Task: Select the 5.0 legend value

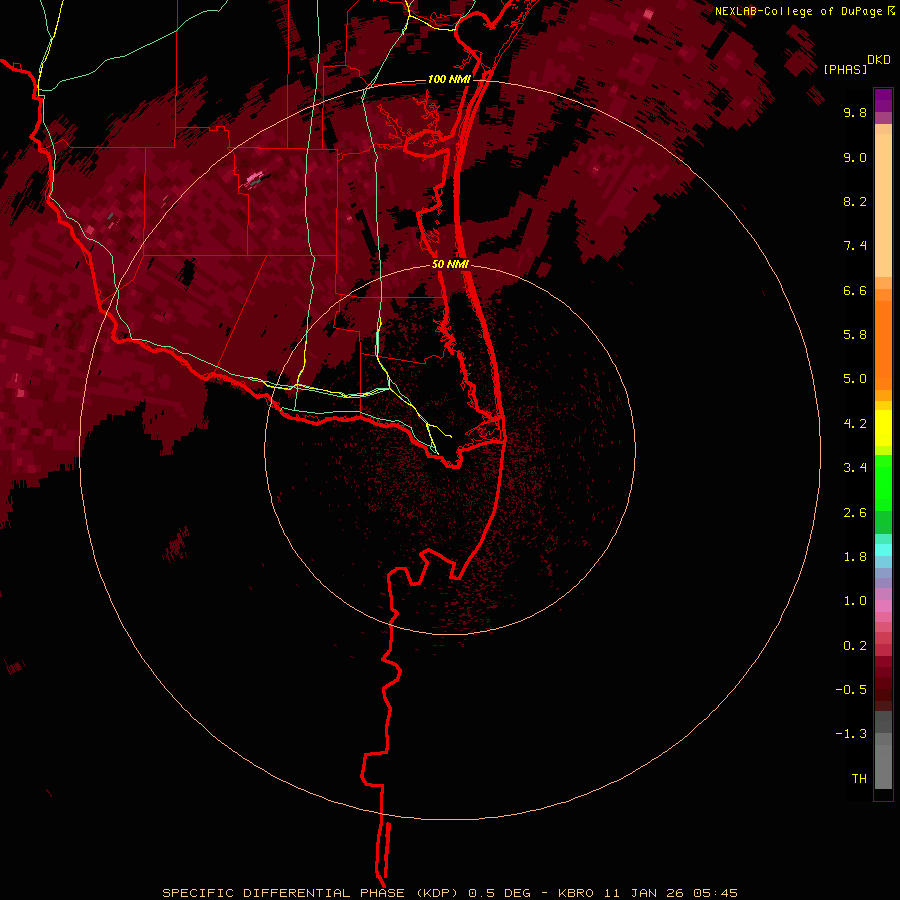Action: [x=855, y=379]
